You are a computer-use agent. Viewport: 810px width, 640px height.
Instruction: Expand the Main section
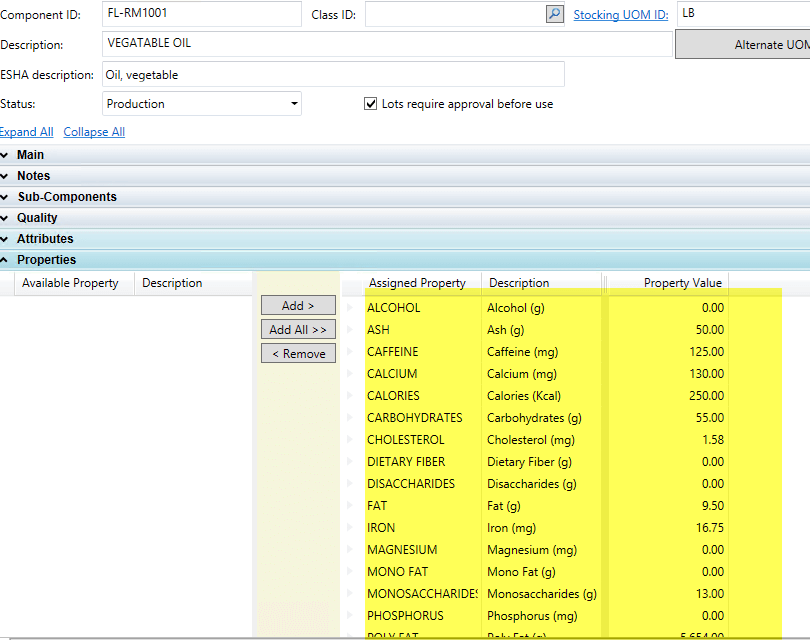point(30,155)
